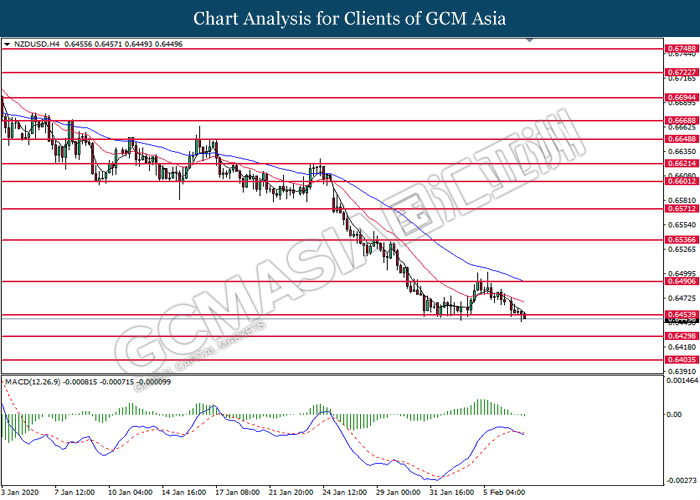The width and height of the screenshot is (700, 500).
Task: Click the 0.64906 resistance price tag
Action: click(680, 282)
